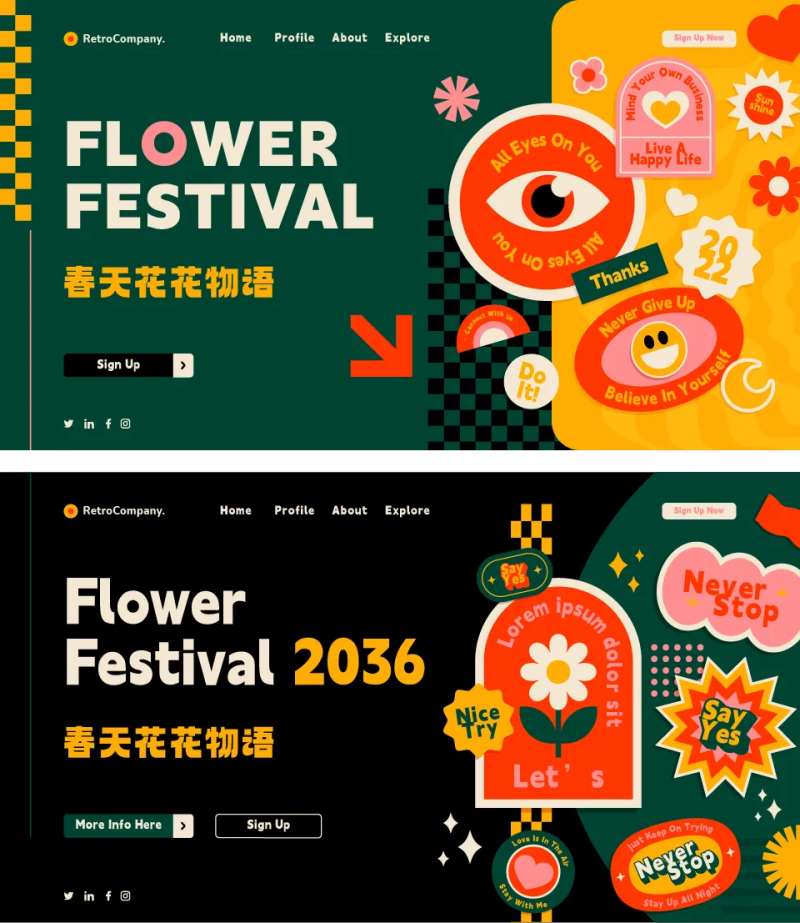Select Profile in the green banner navigation

[x=294, y=38]
